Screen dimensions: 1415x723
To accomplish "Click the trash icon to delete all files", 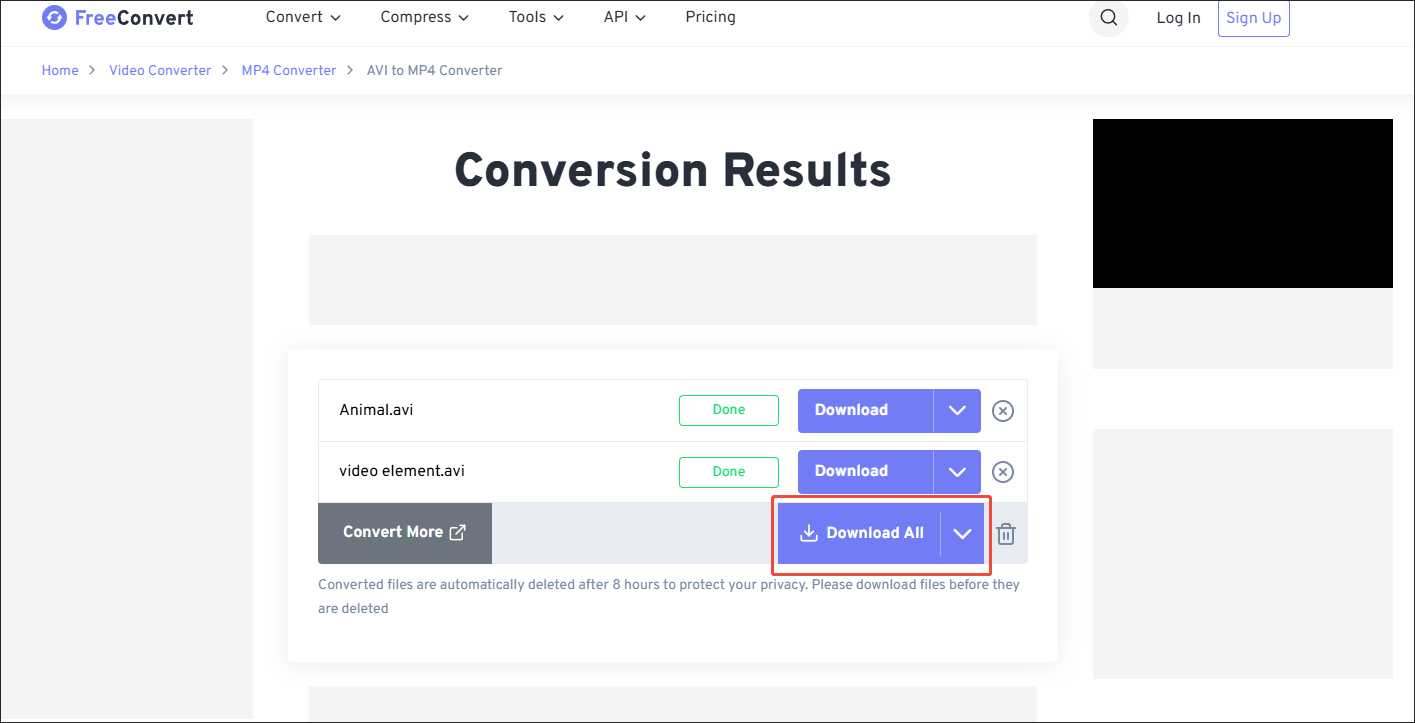I will point(1006,533).
